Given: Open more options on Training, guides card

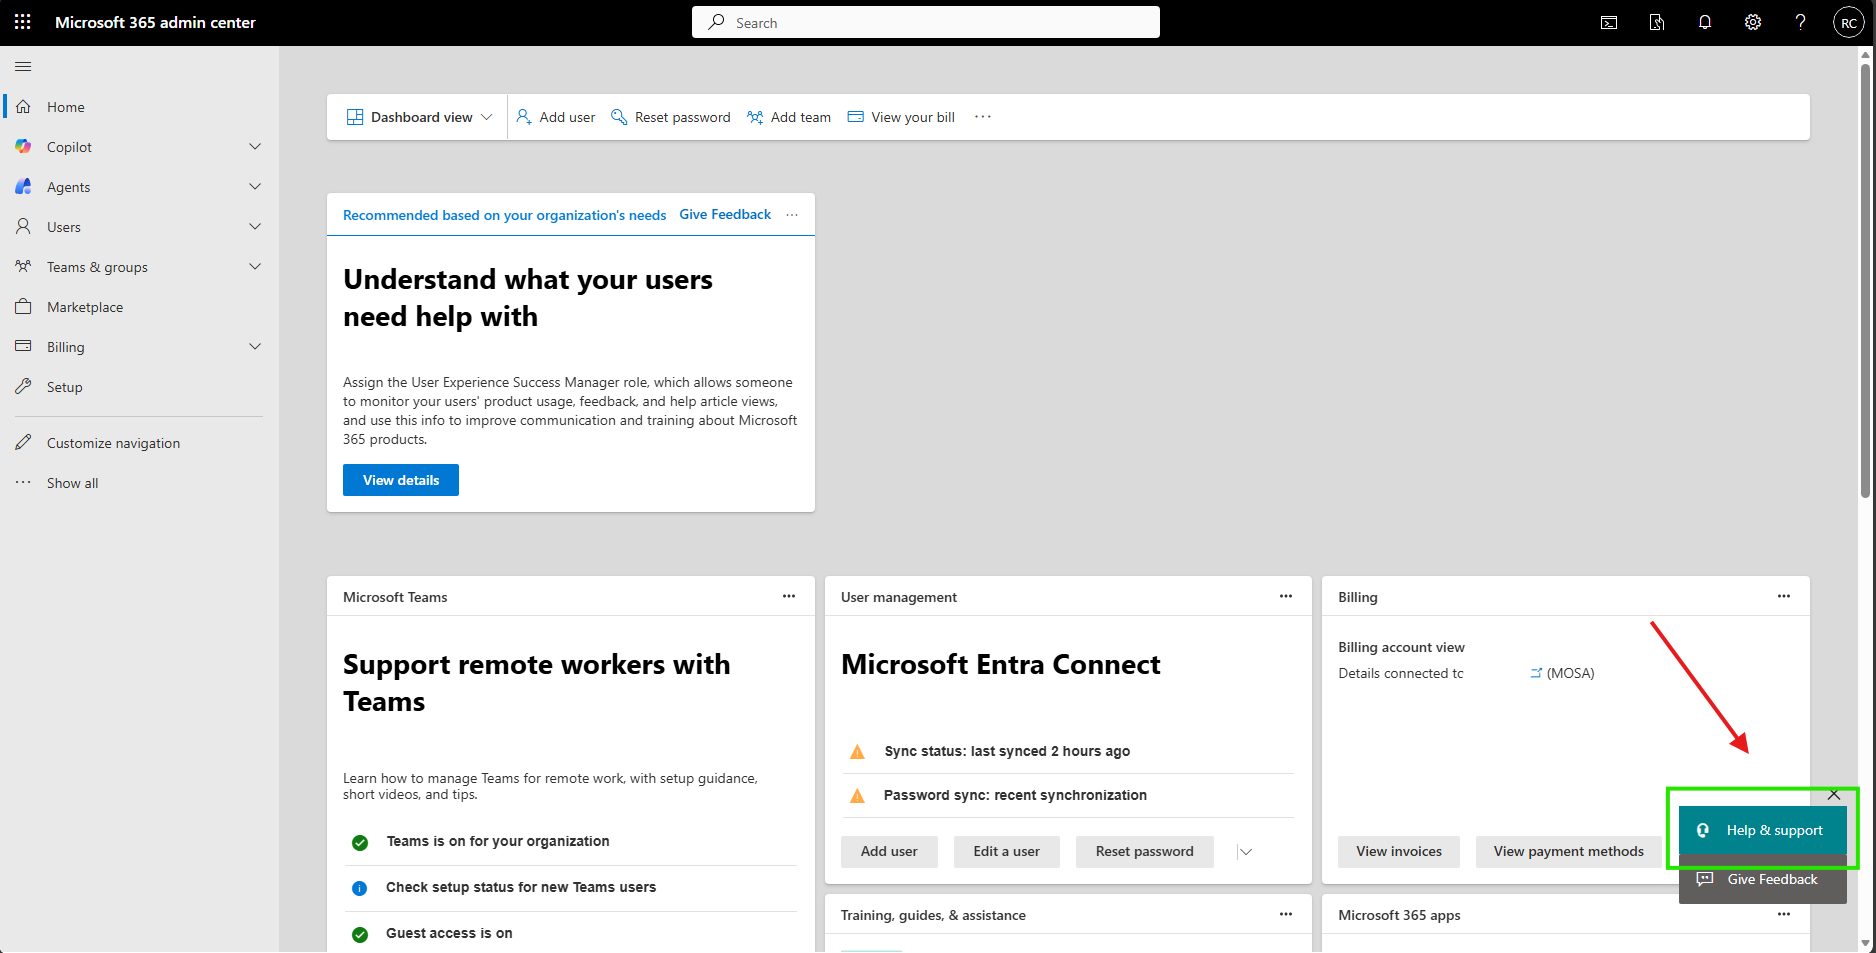Looking at the screenshot, I should [x=1286, y=915].
